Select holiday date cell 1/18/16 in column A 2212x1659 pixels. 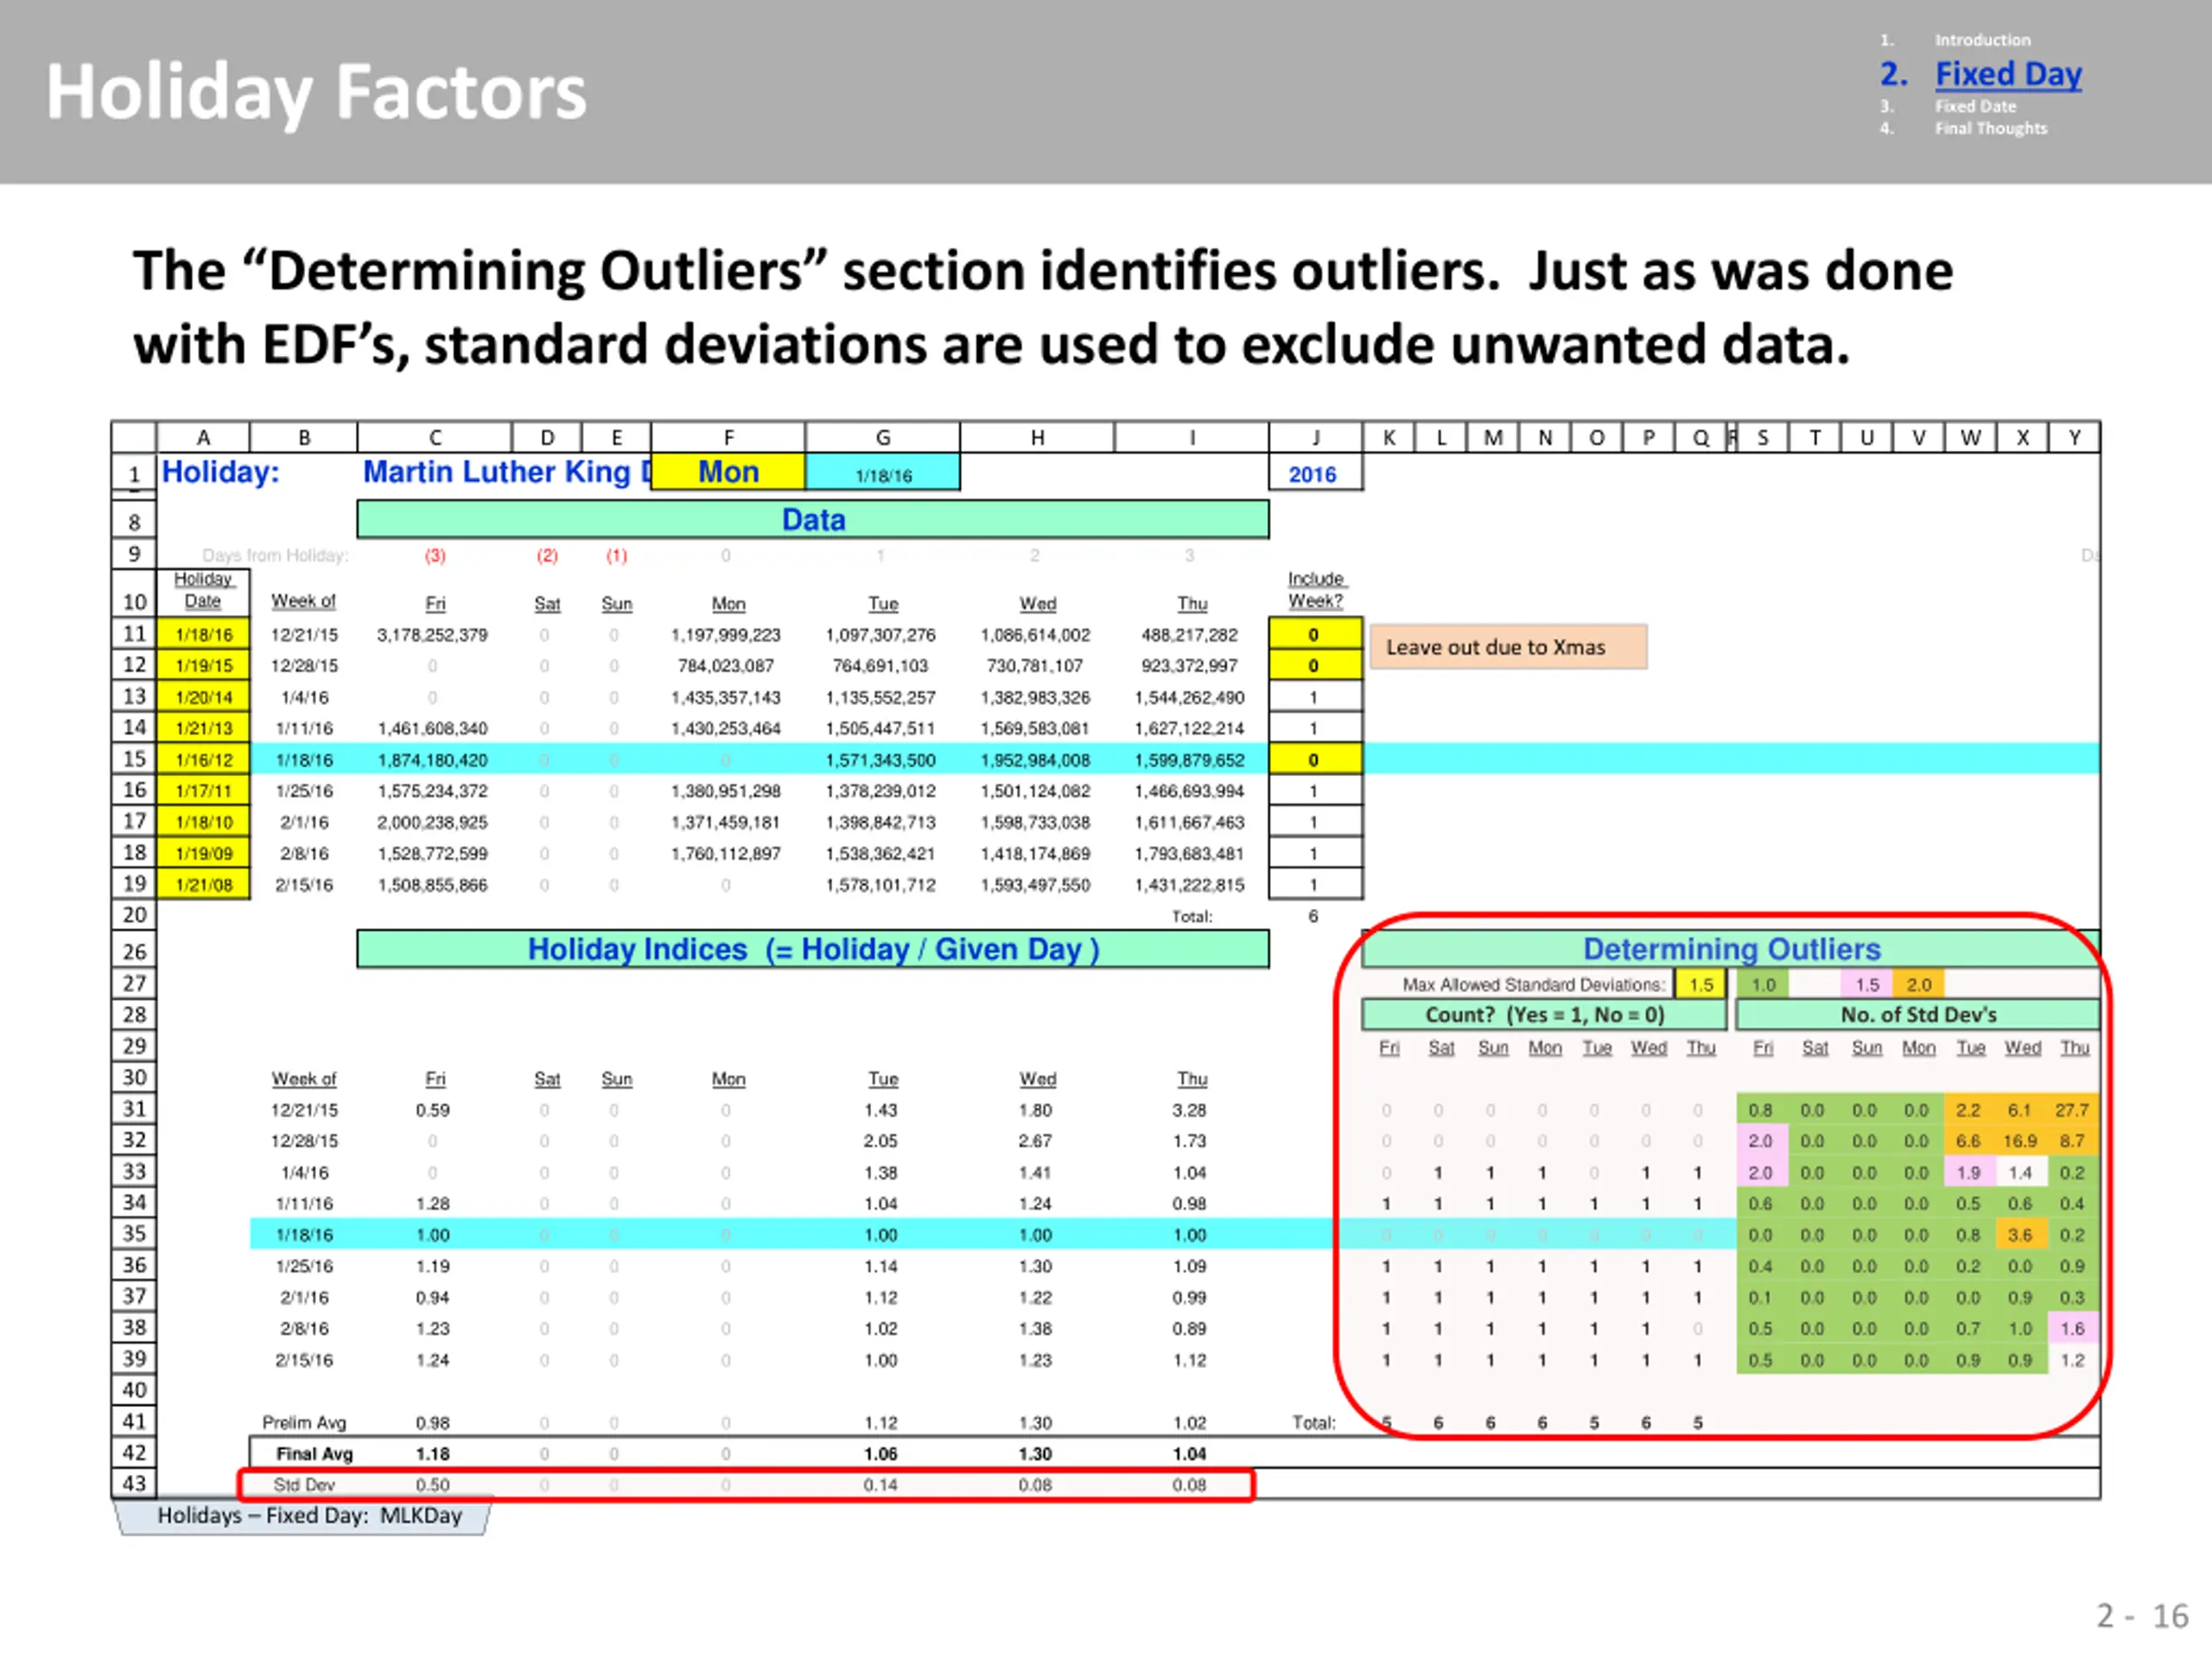coord(204,634)
